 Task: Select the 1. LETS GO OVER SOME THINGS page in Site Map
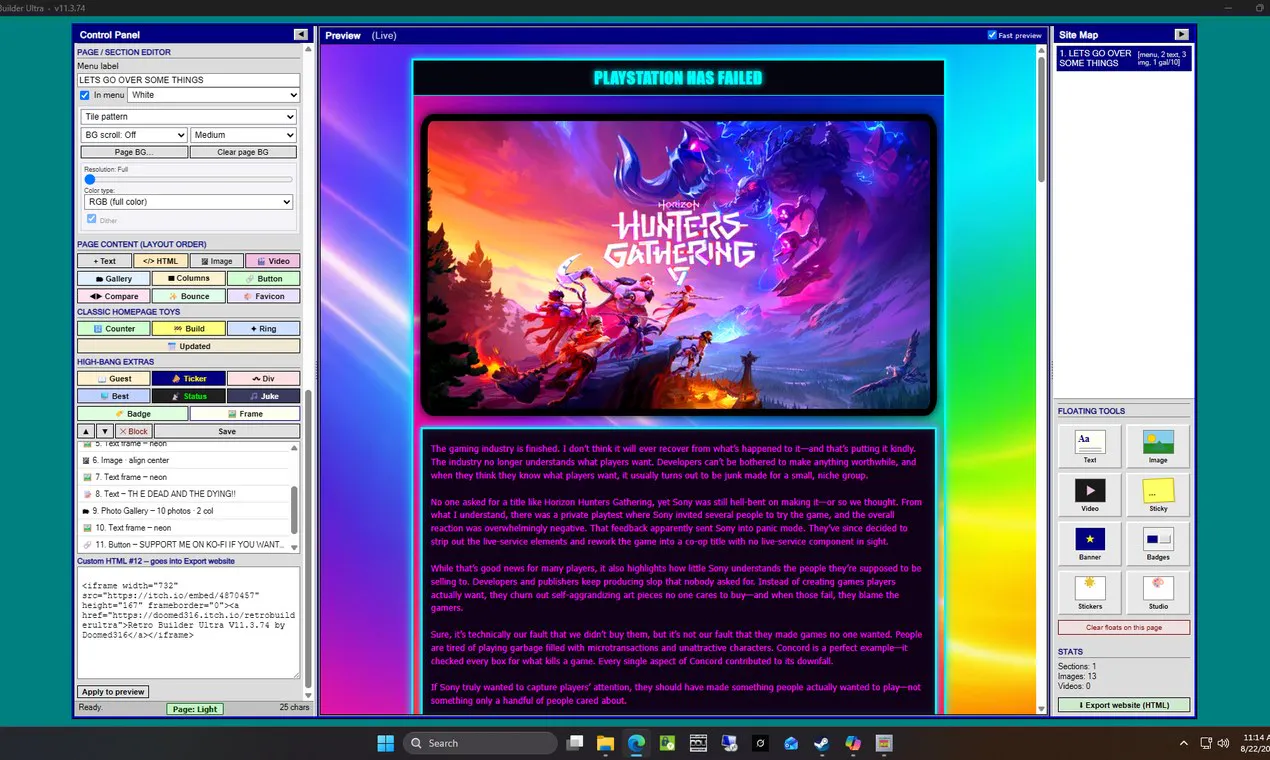1124,58
